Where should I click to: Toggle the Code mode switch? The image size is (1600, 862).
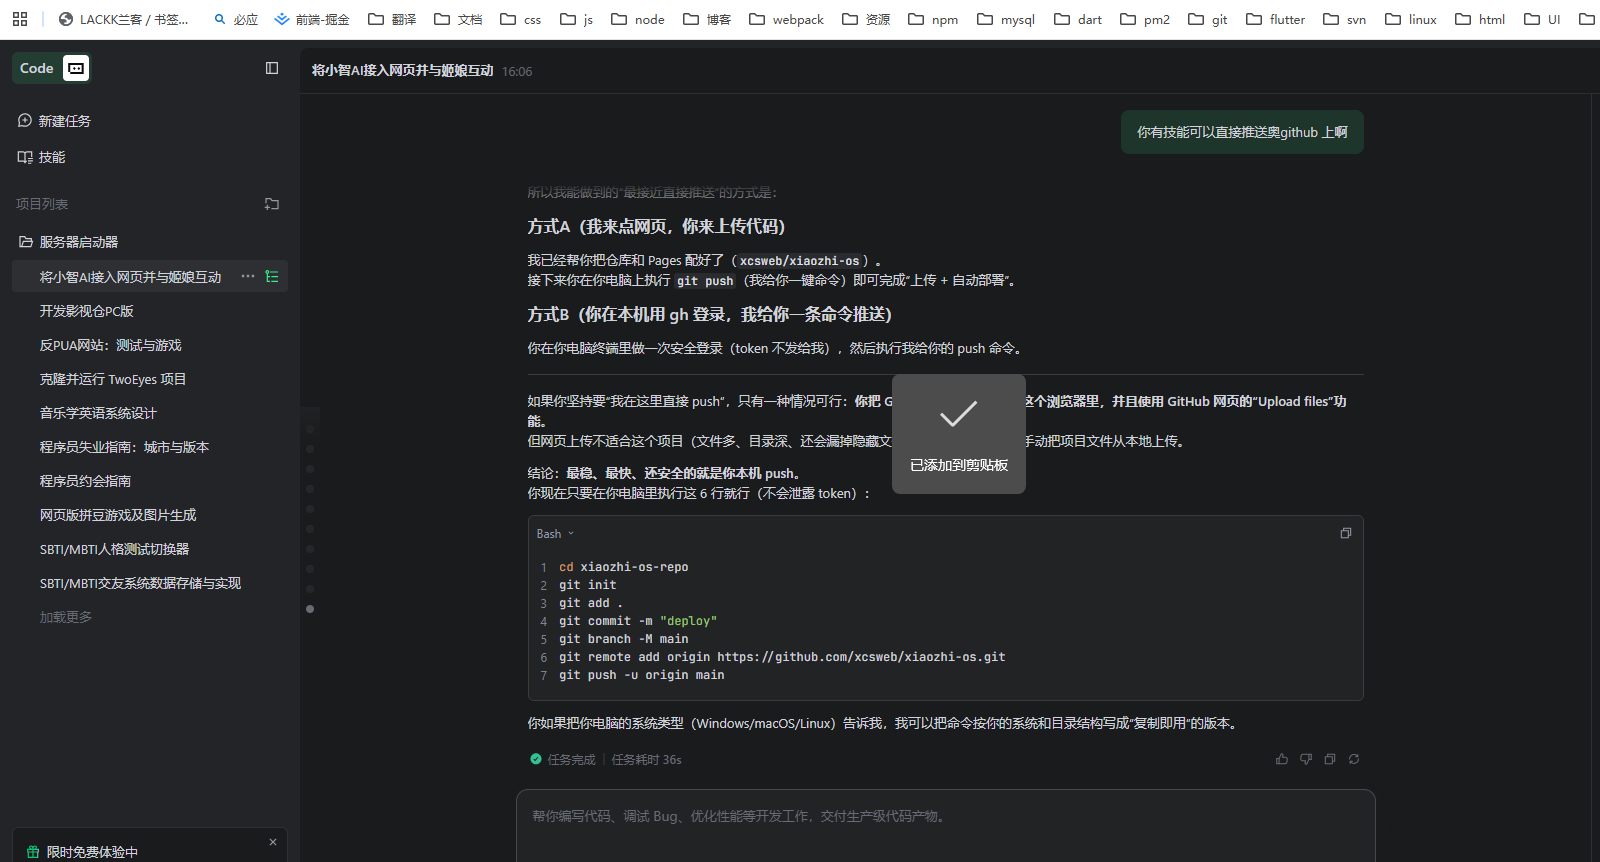pos(76,68)
